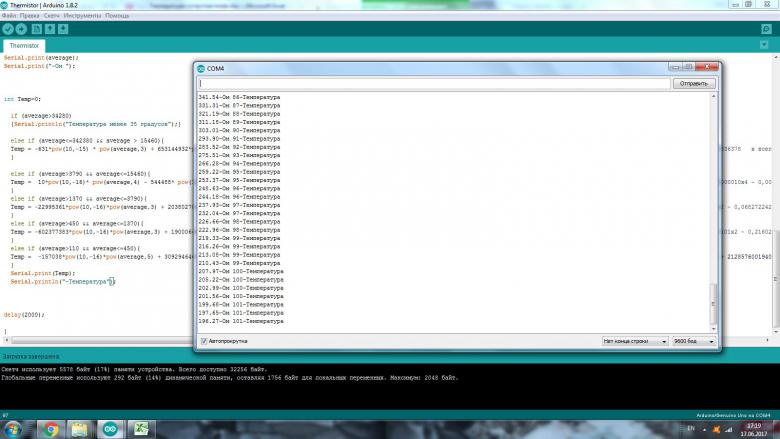This screenshot has width=780, height=439.
Task: Click the line 341.54-Ом 86-Температура
Action: click(239, 97)
